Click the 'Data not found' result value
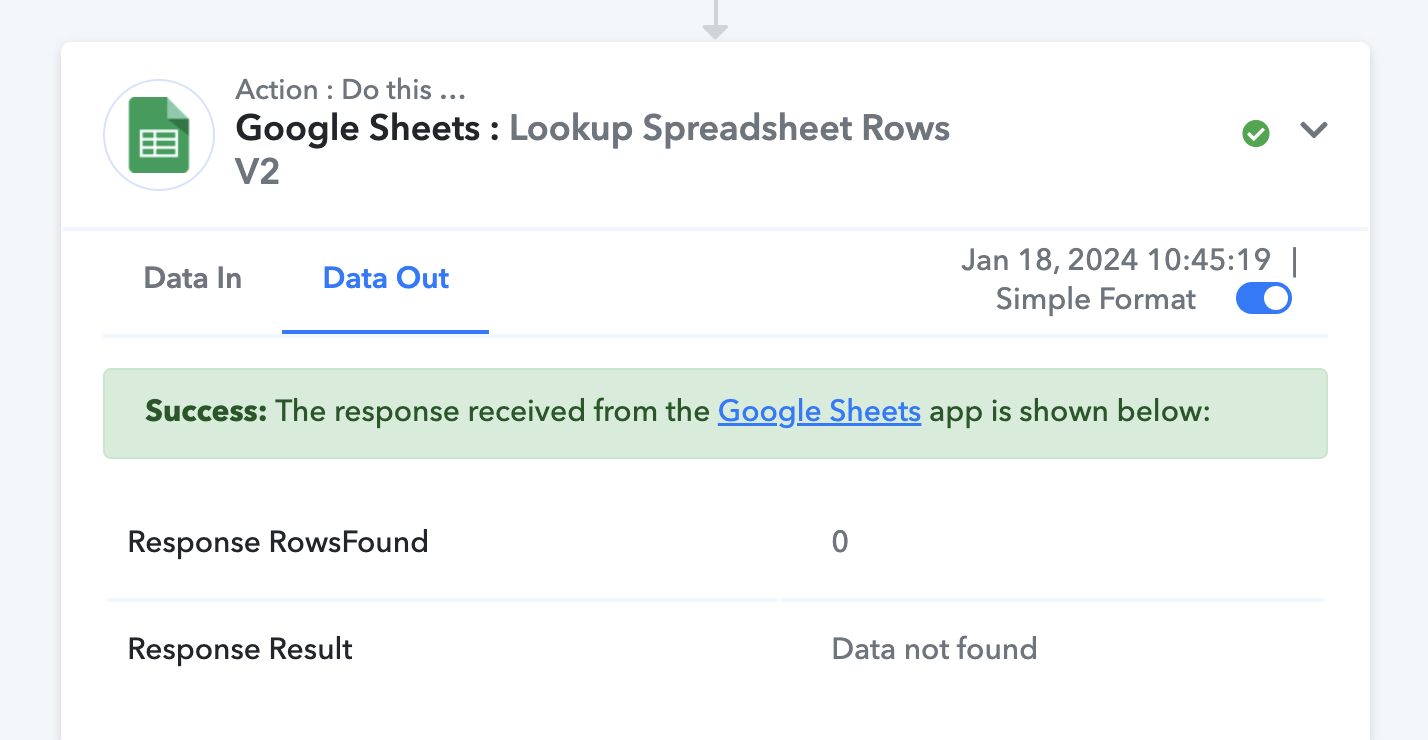Screen dimensions: 1428x740 (x=934, y=650)
